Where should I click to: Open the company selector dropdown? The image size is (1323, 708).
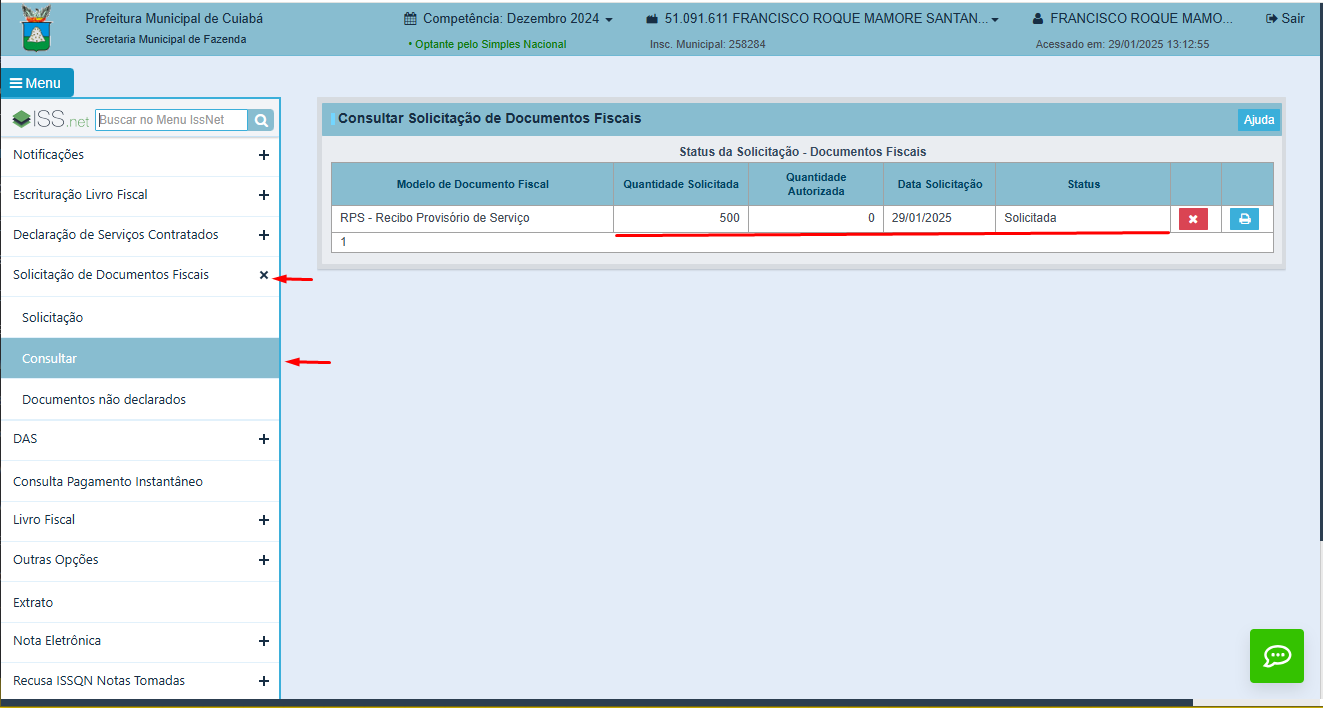point(822,19)
